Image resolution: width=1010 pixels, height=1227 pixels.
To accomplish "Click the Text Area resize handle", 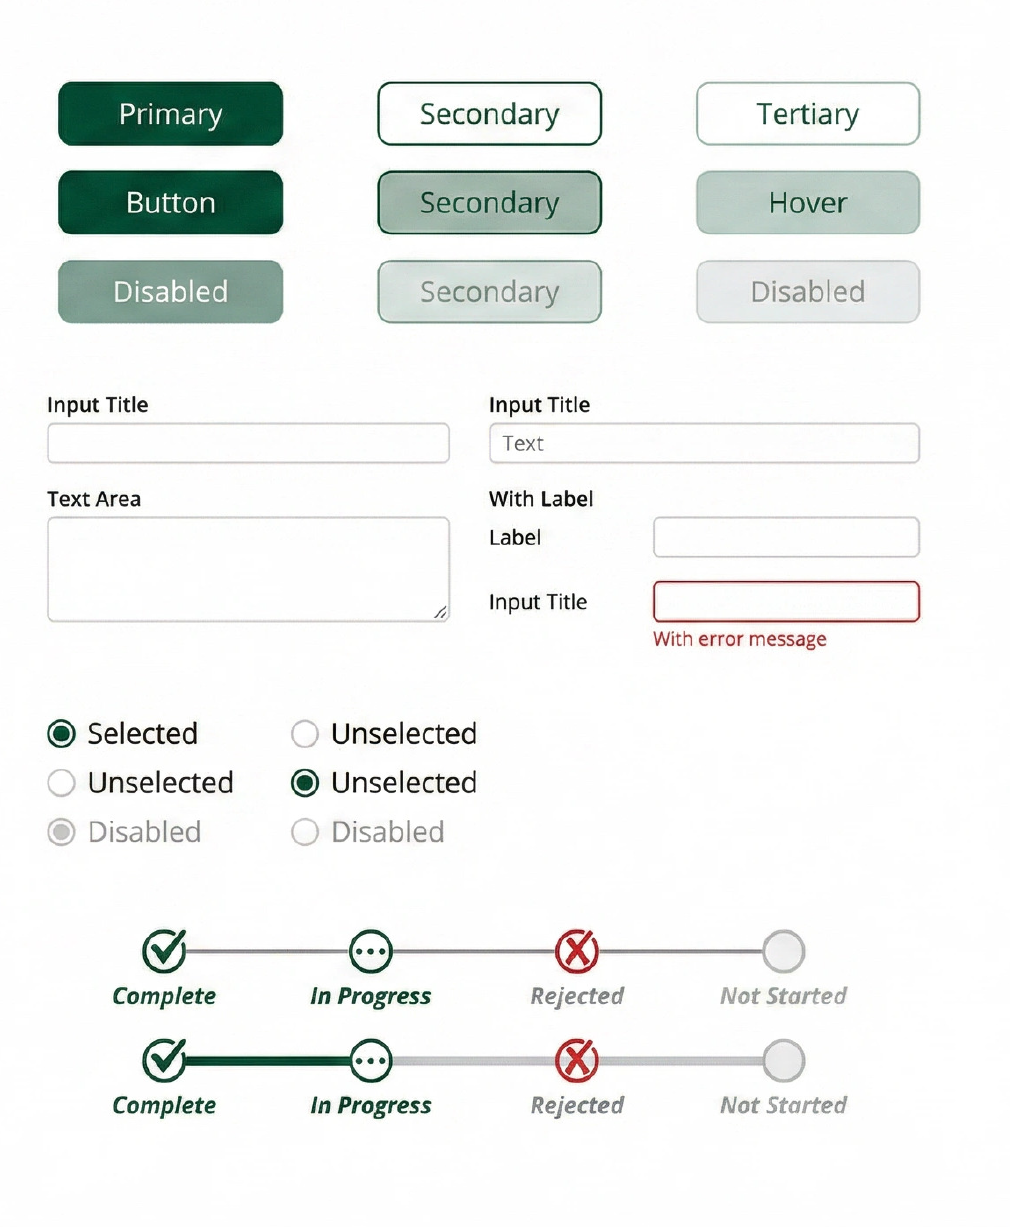I will coord(441,612).
